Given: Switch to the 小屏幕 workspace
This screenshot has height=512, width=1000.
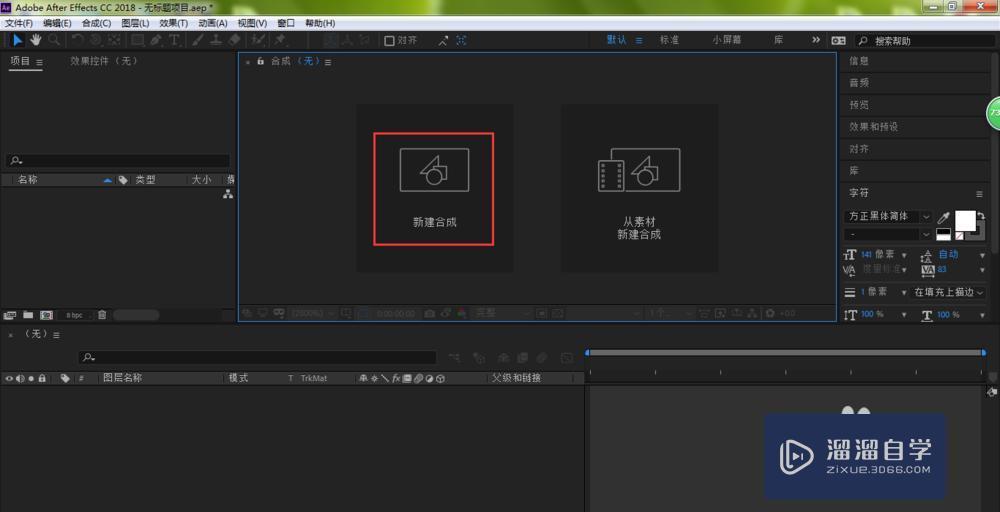Looking at the screenshot, I should [727, 40].
